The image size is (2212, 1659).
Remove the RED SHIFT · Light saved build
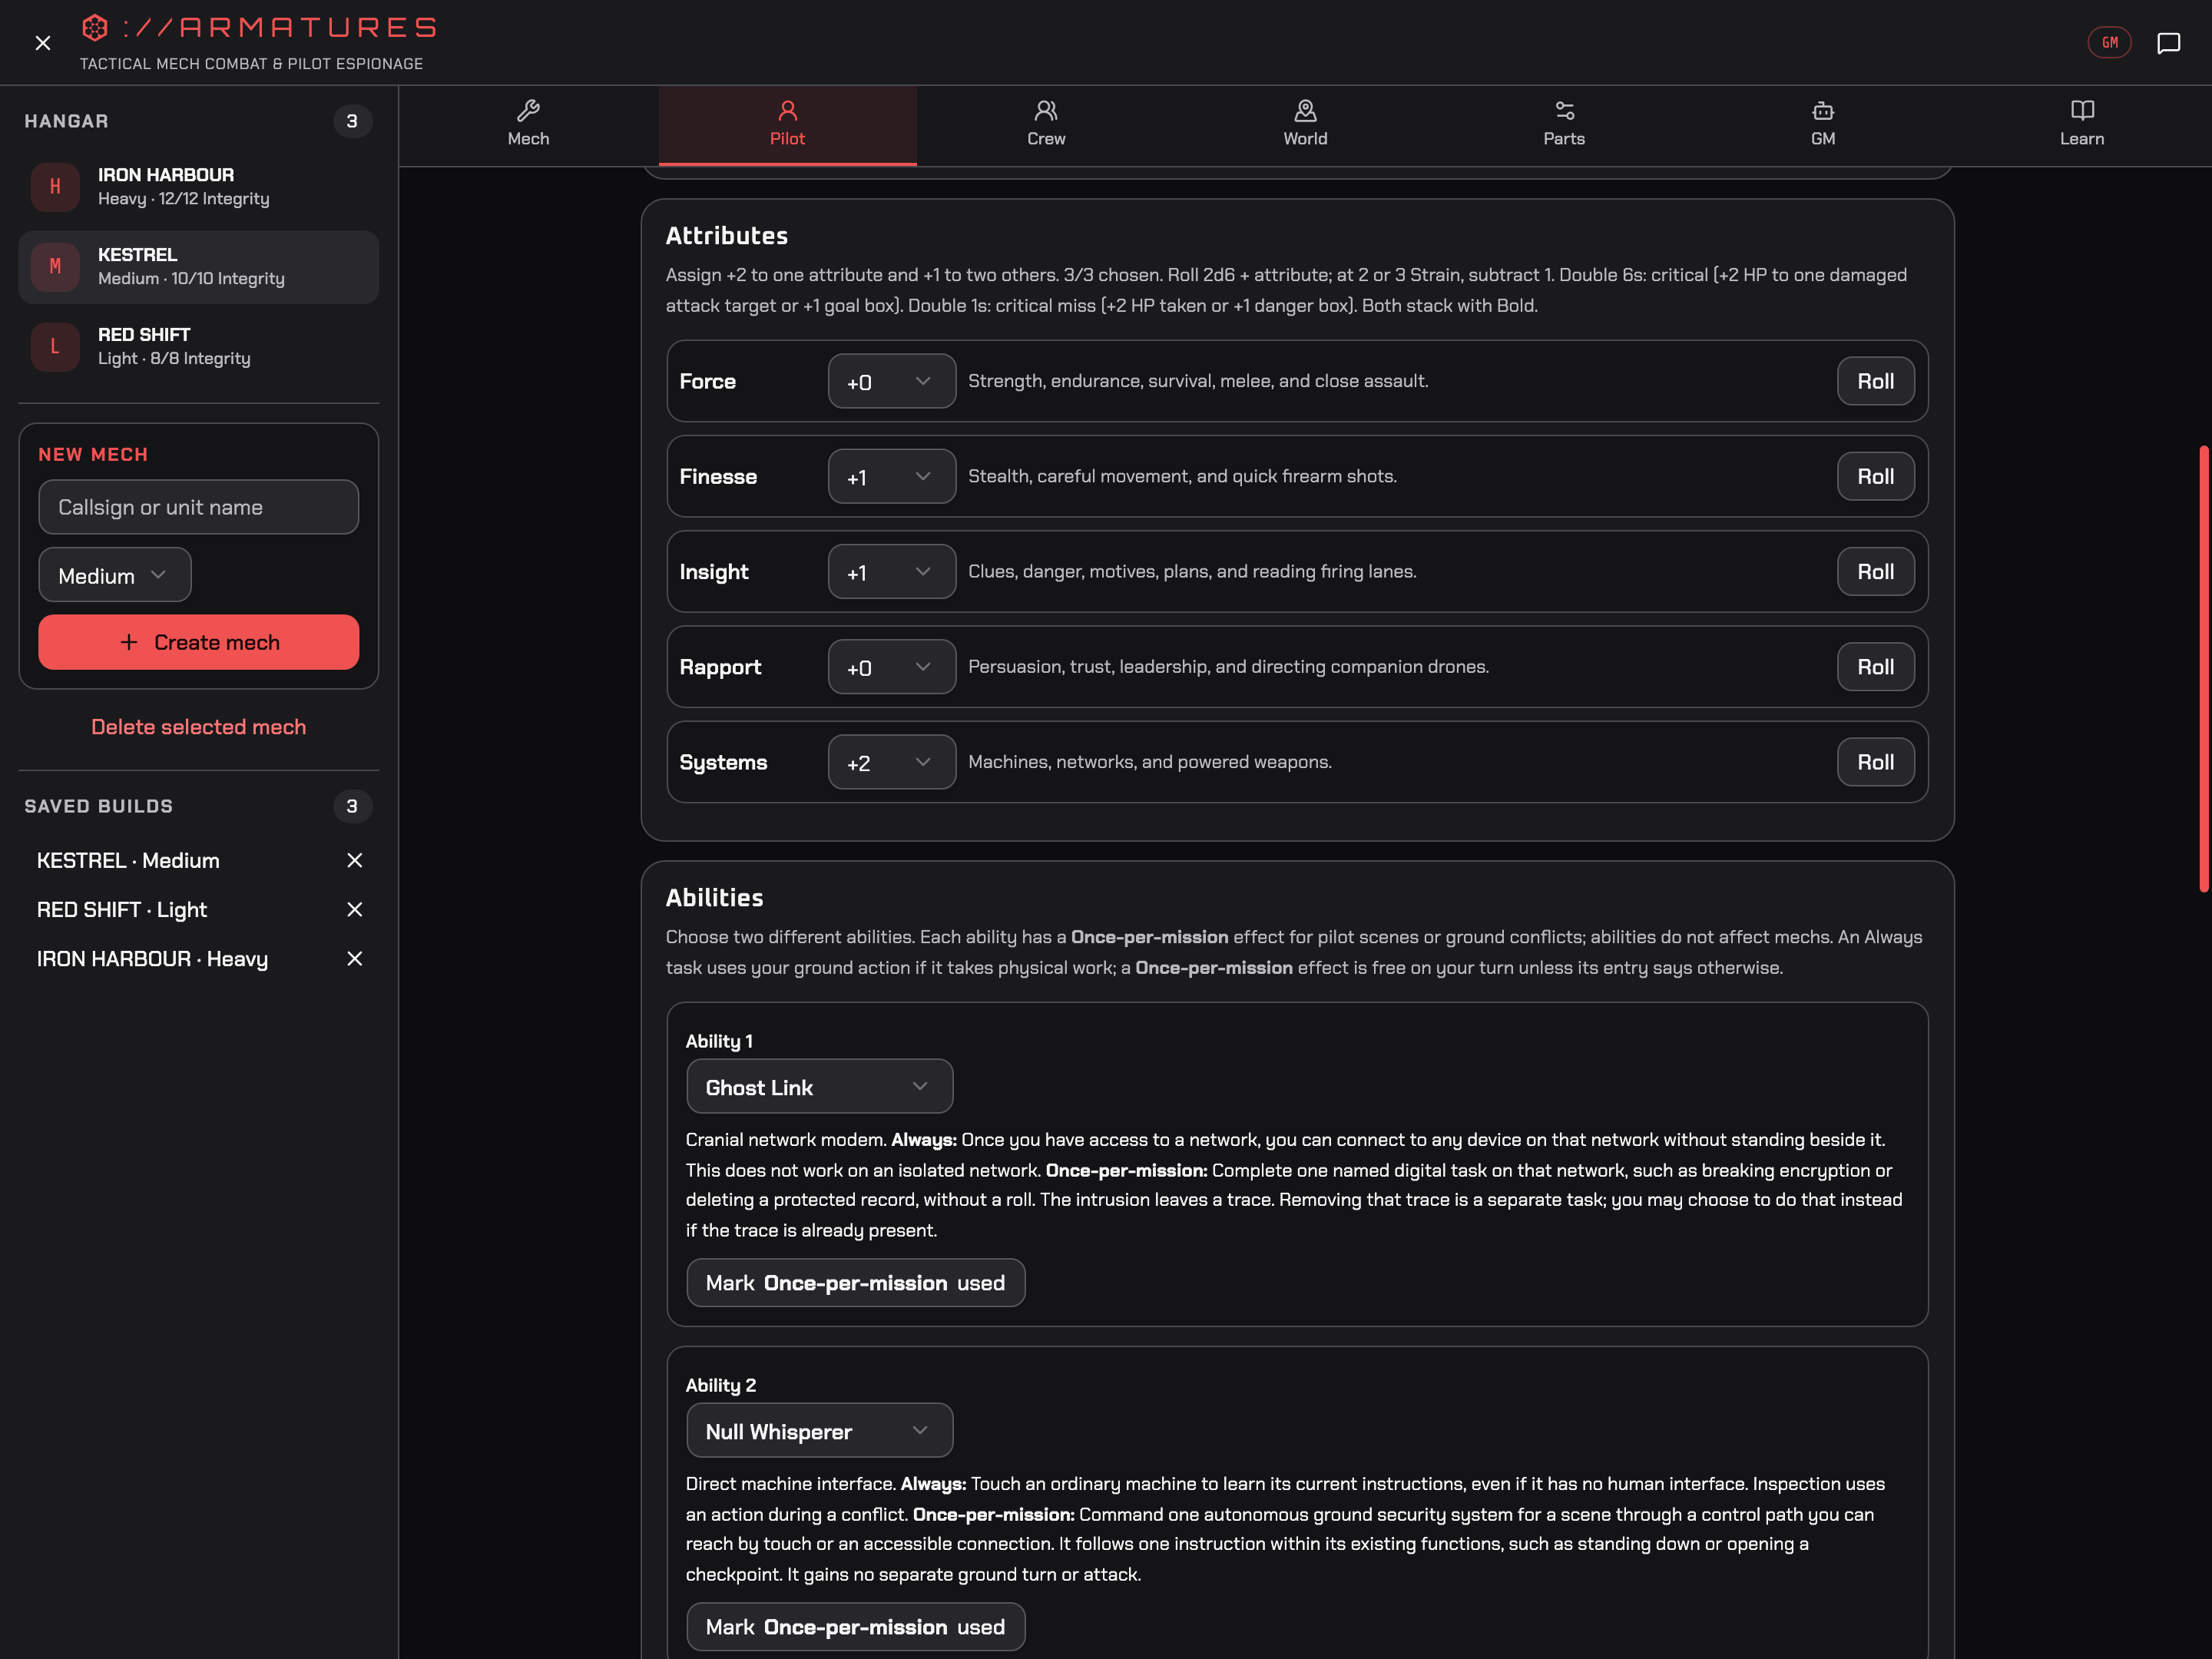pos(354,910)
